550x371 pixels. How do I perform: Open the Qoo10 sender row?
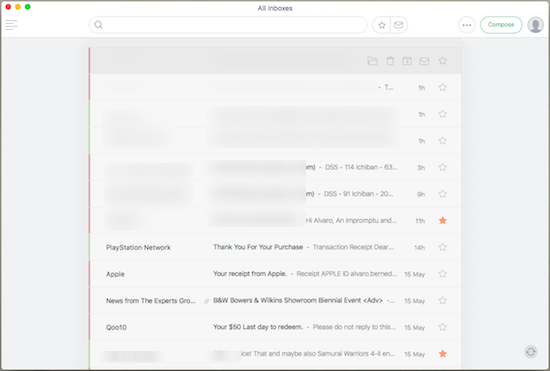coord(116,328)
